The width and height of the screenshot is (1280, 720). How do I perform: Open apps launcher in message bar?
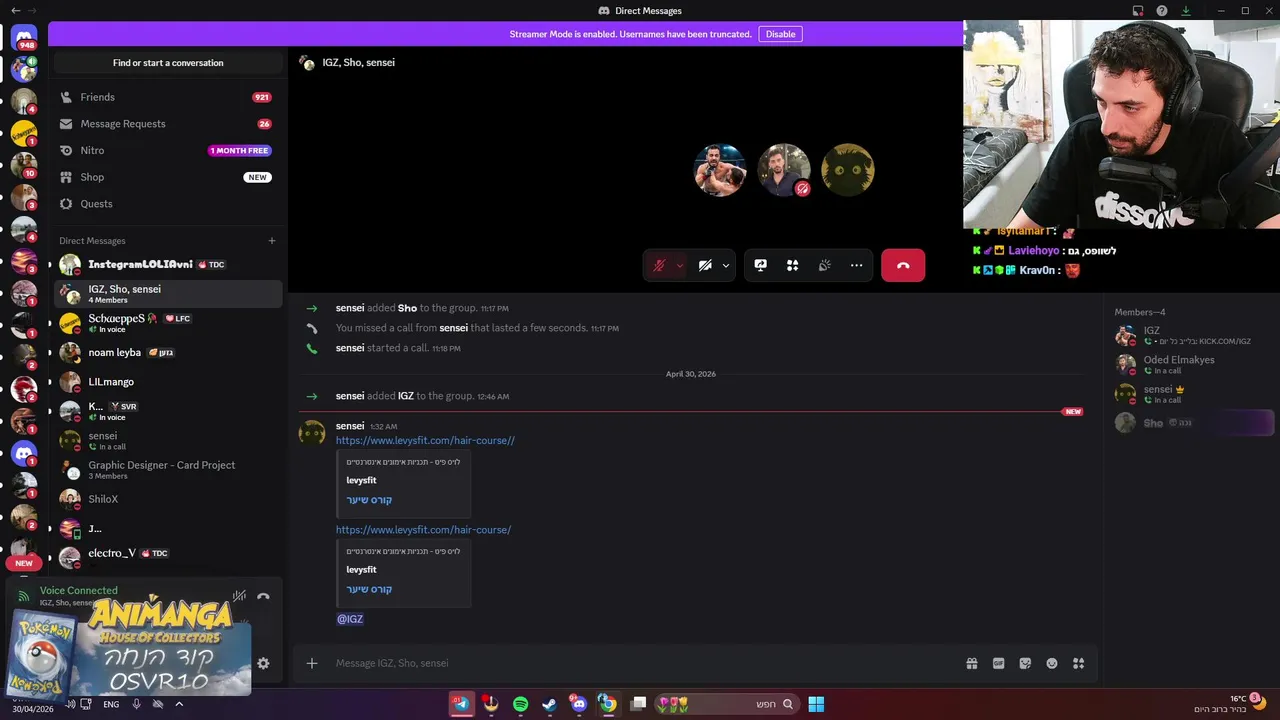coord(1078,663)
